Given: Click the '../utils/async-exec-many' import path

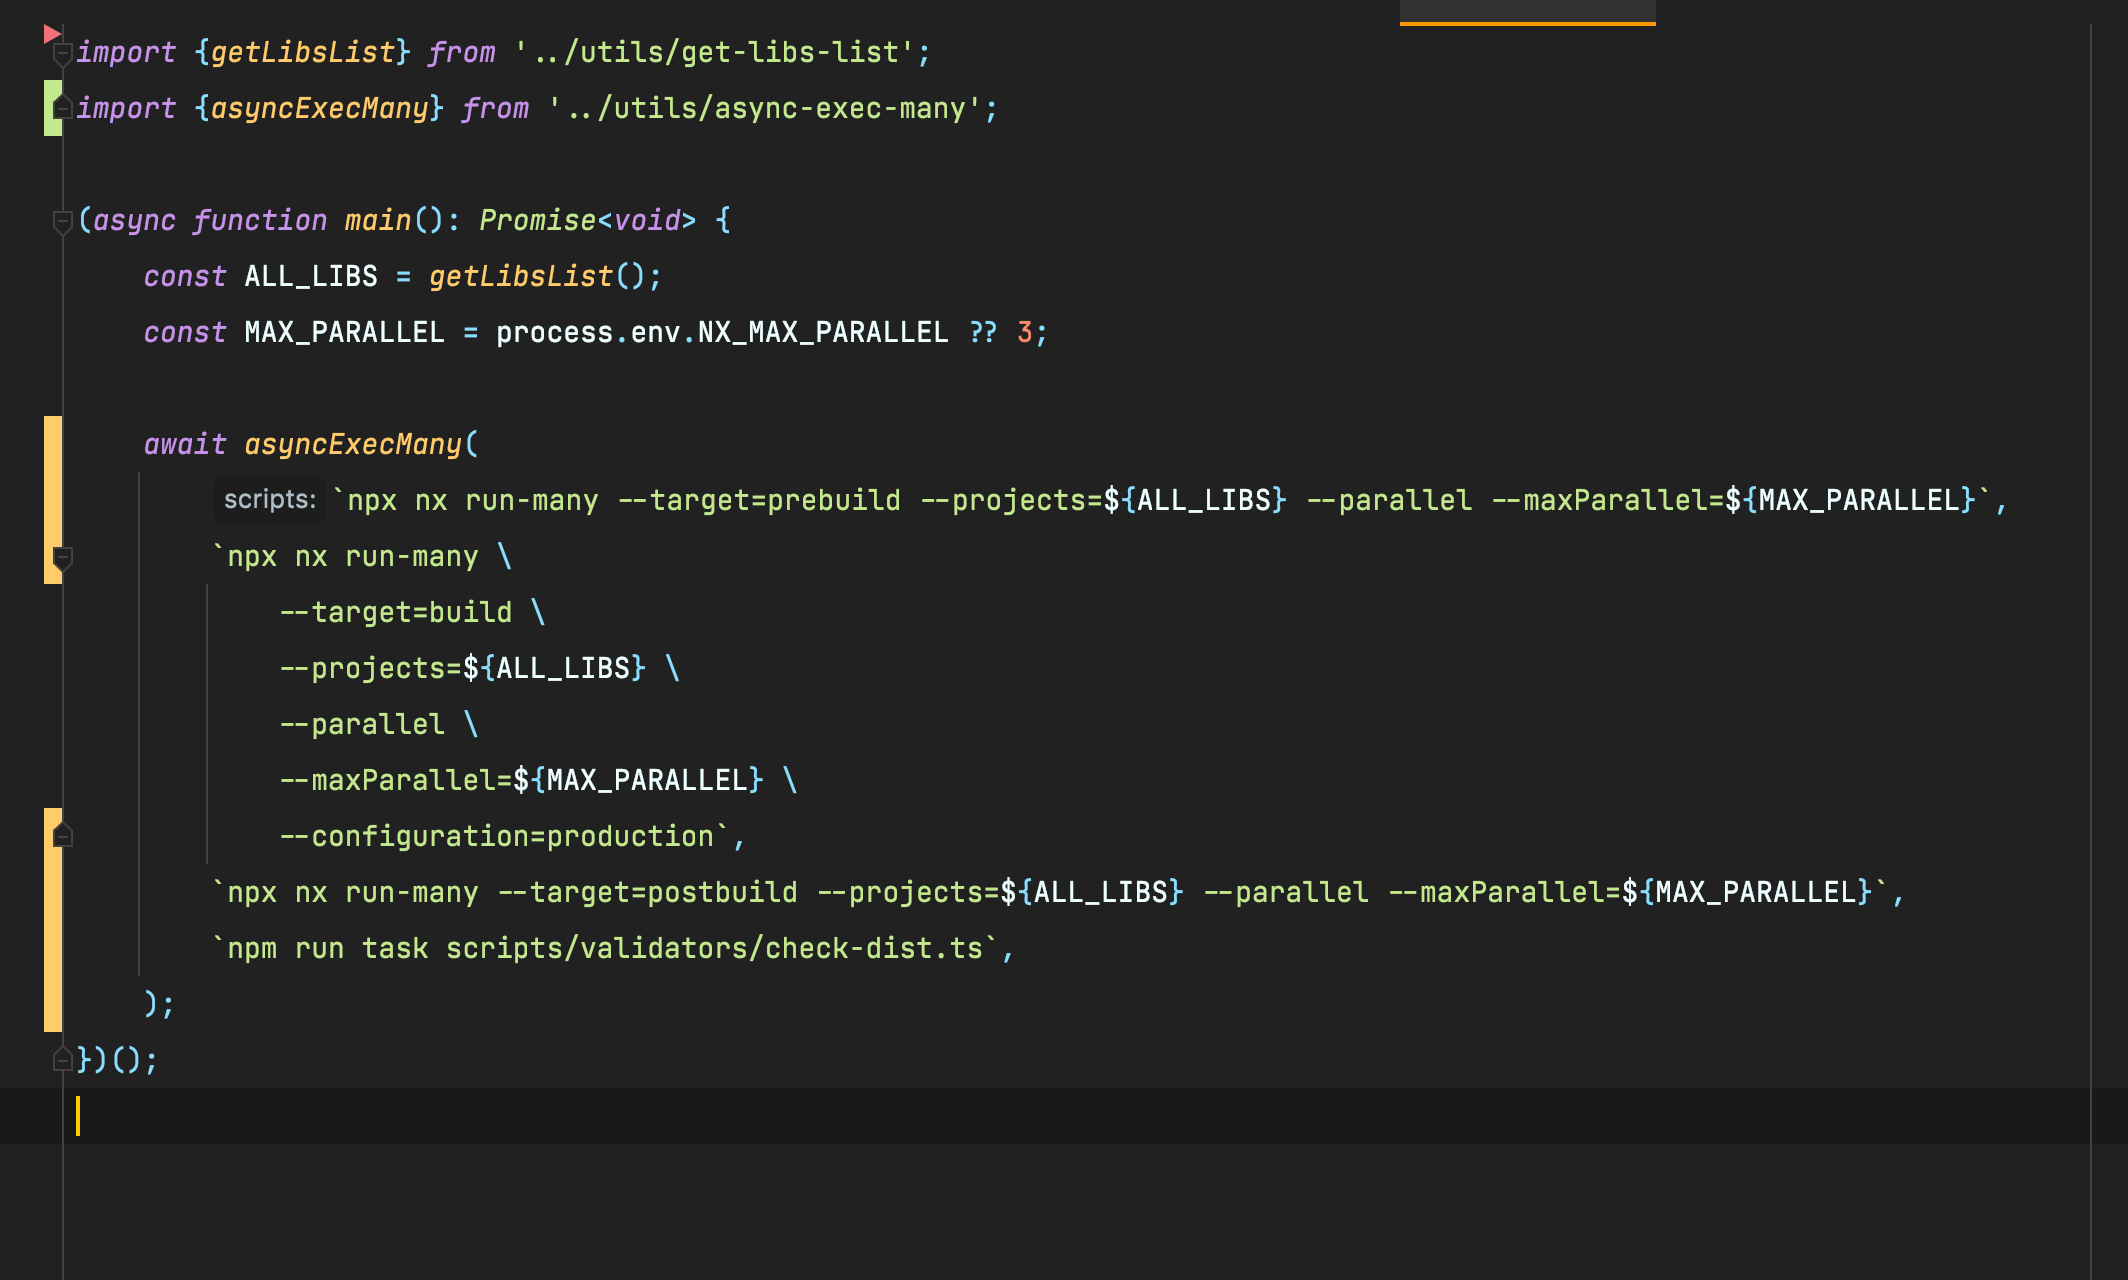Looking at the screenshot, I should point(772,108).
